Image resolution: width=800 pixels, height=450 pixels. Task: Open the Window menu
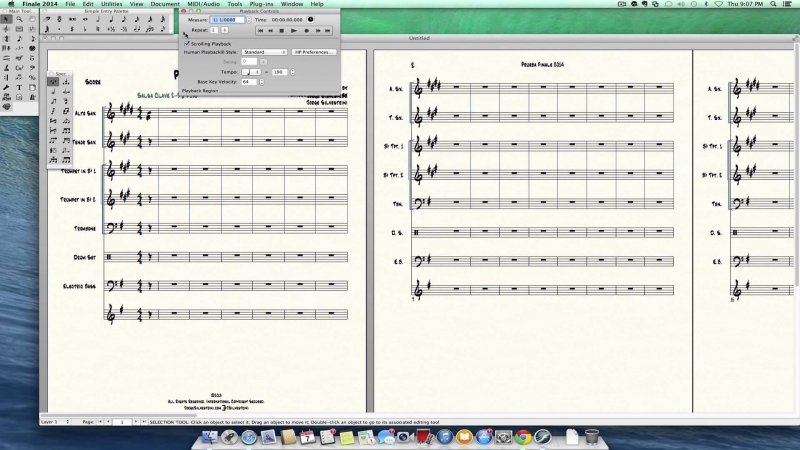tap(292, 4)
